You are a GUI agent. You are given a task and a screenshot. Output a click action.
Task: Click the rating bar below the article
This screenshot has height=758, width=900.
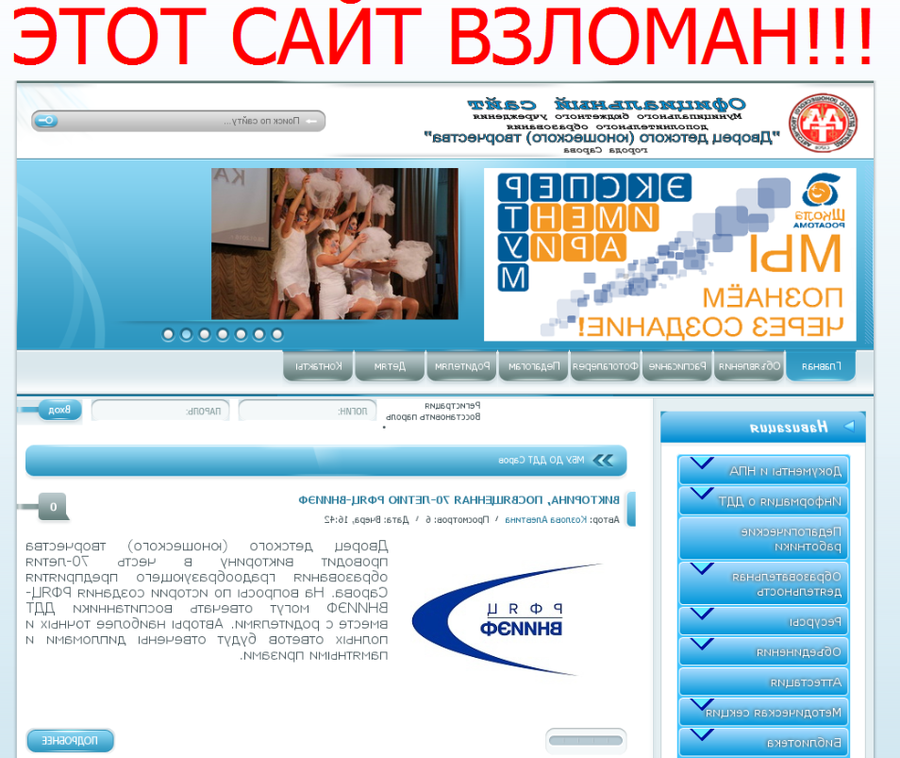coord(586,741)
